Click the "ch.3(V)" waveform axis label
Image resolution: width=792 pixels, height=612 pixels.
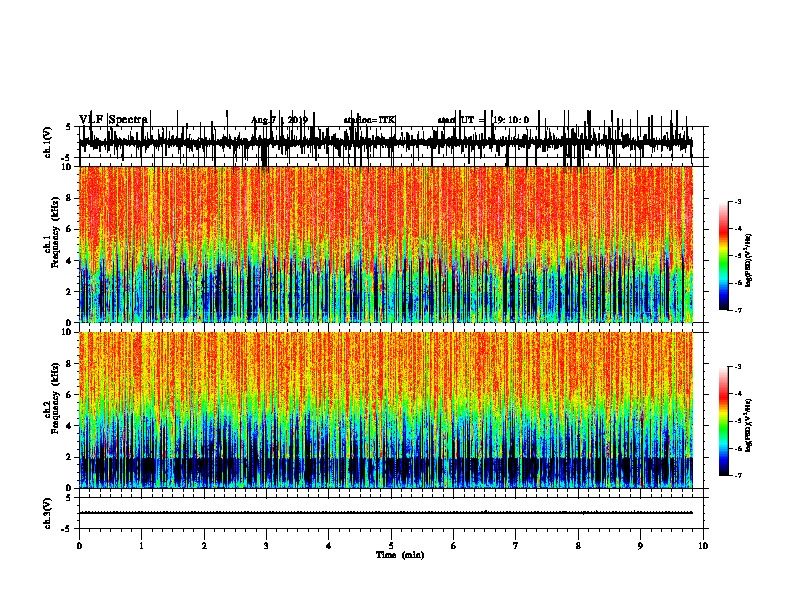(47, 514)
